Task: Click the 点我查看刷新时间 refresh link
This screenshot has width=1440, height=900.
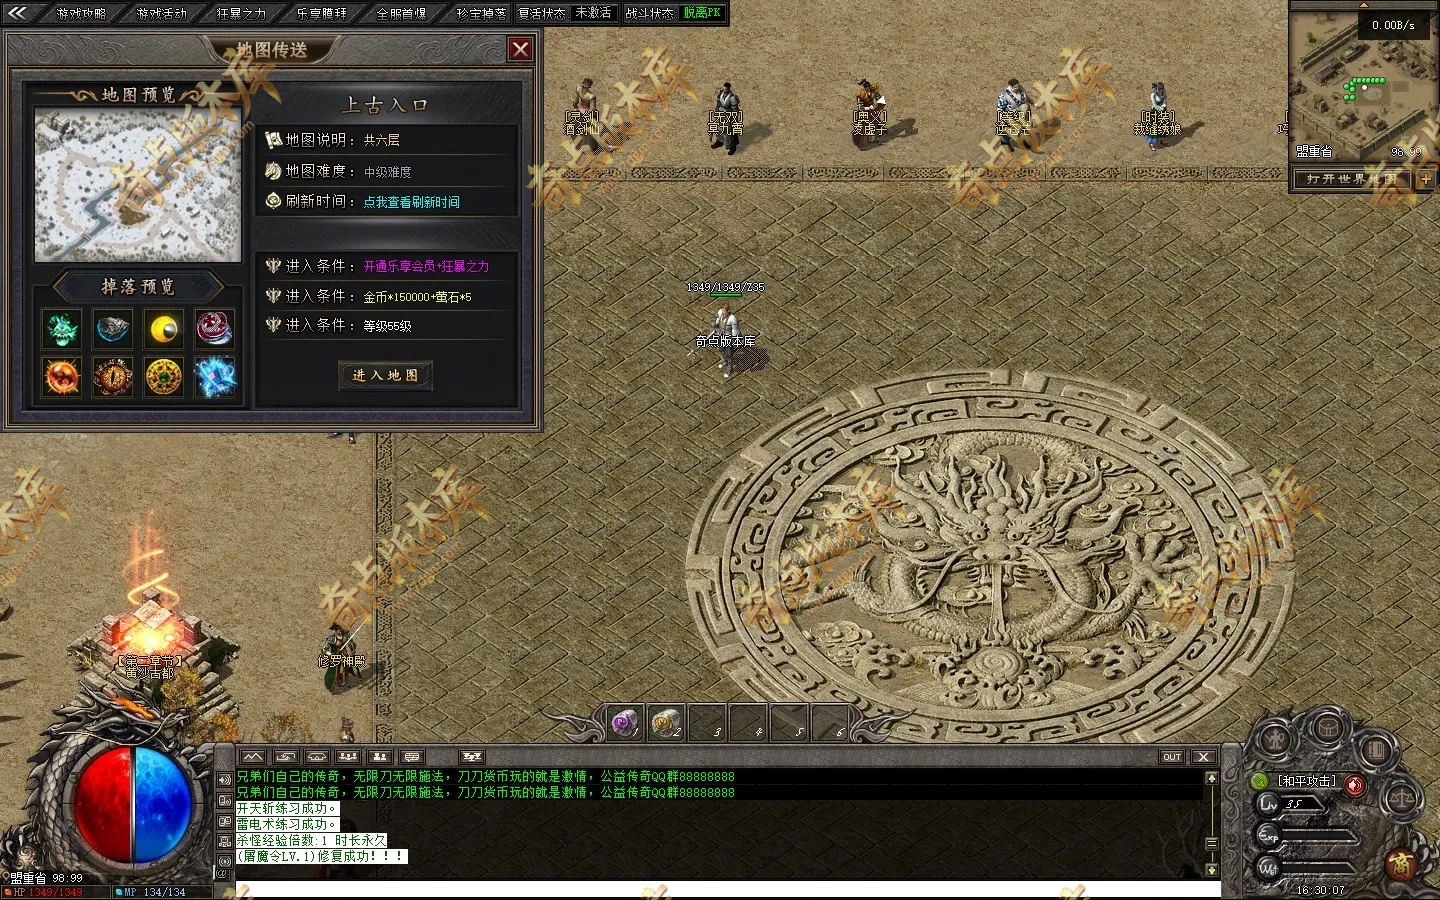Action: click(x=412, y=202)
